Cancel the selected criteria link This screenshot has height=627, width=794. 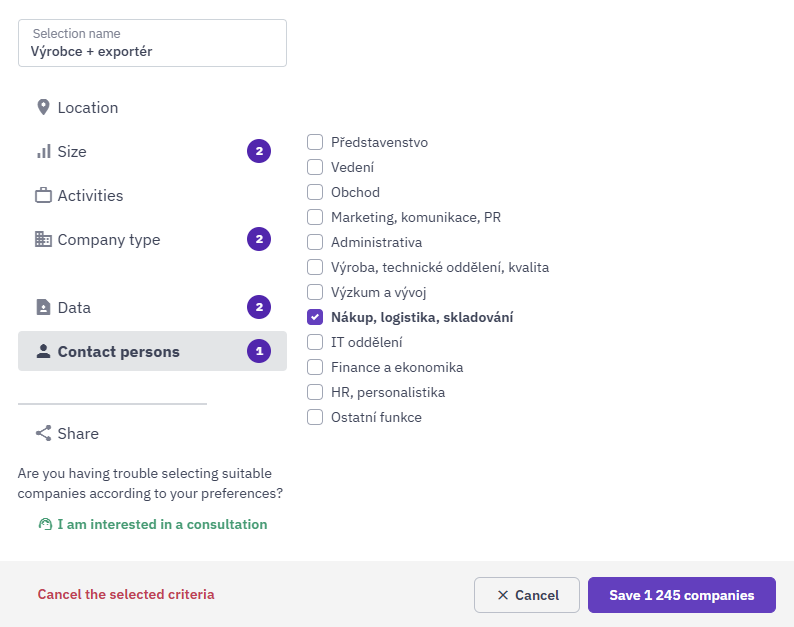(126, 594)
